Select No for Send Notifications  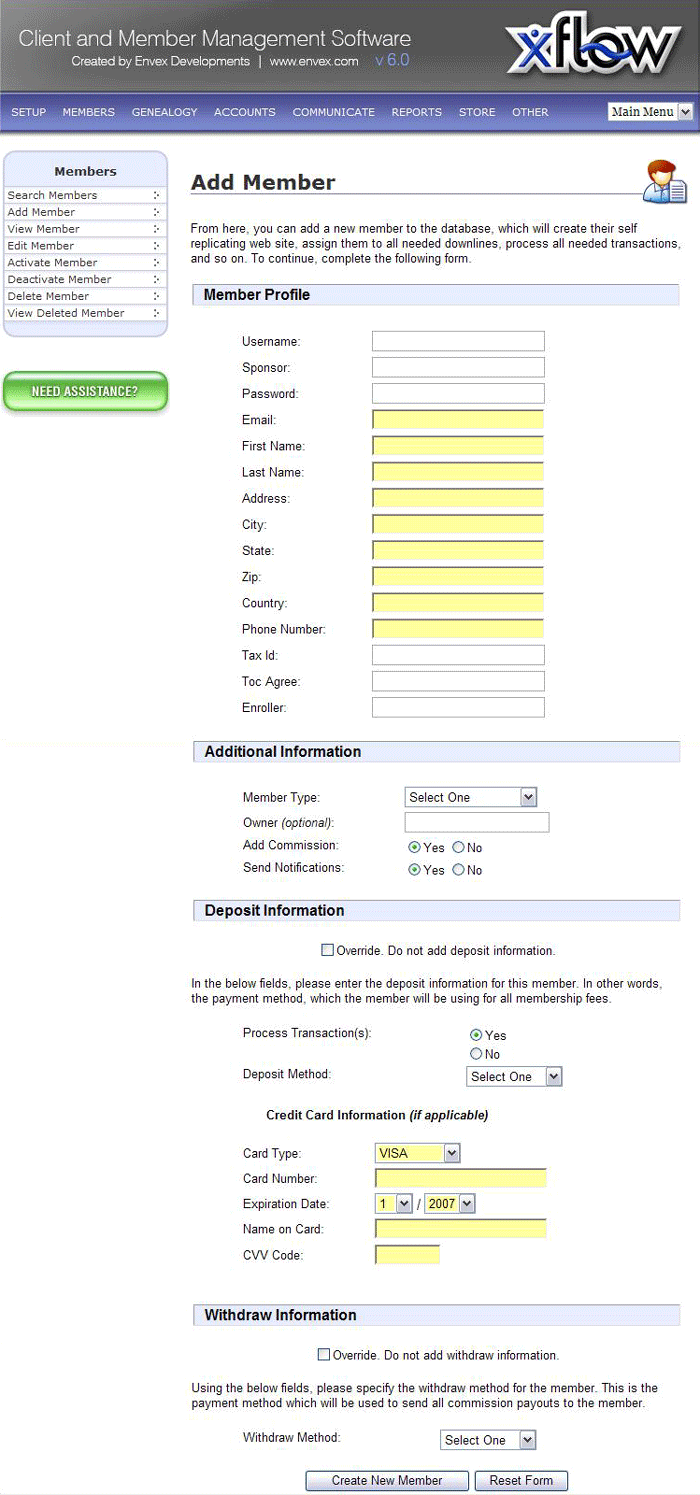coord(459,870)
